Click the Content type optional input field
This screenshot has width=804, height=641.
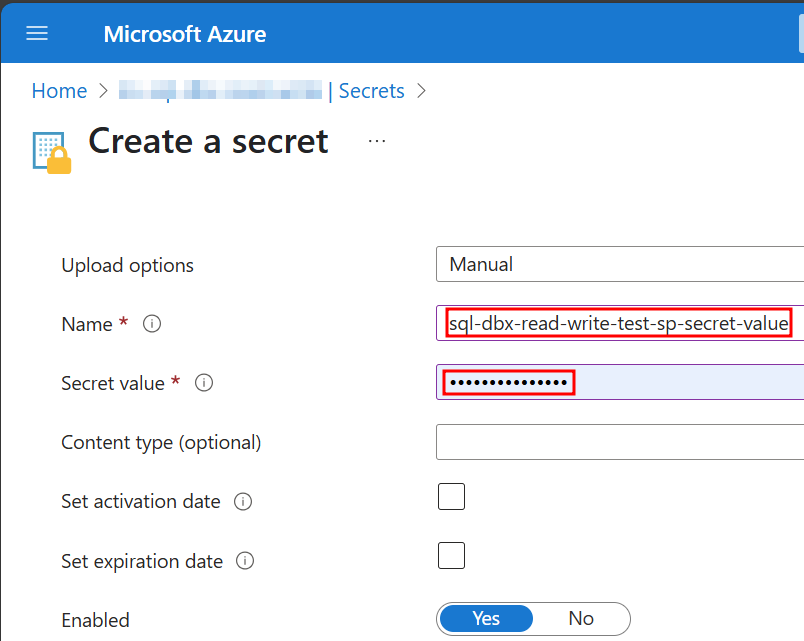tap(618, 442)
